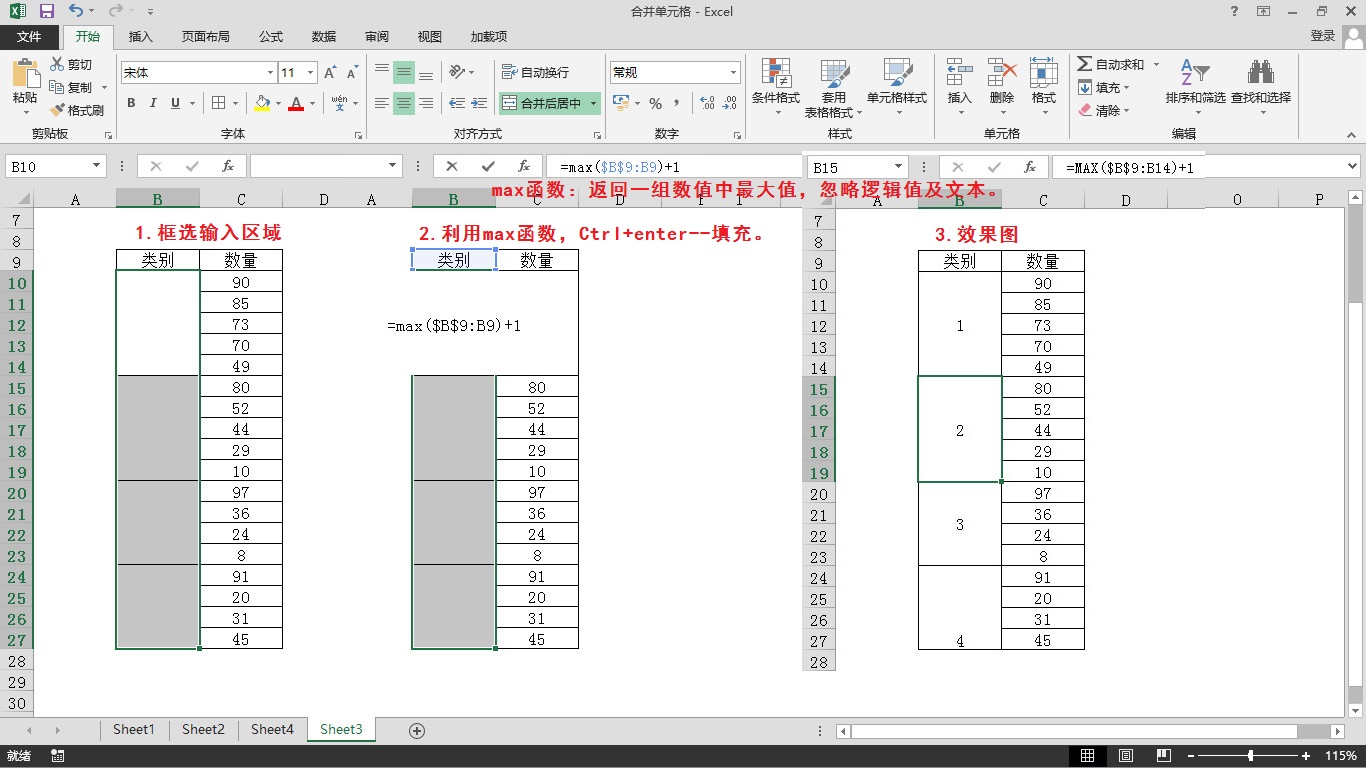Click the horizontal scrollbar at bottom
The height and width of the screenshot is (768, 1366).
click(1088, 732)
